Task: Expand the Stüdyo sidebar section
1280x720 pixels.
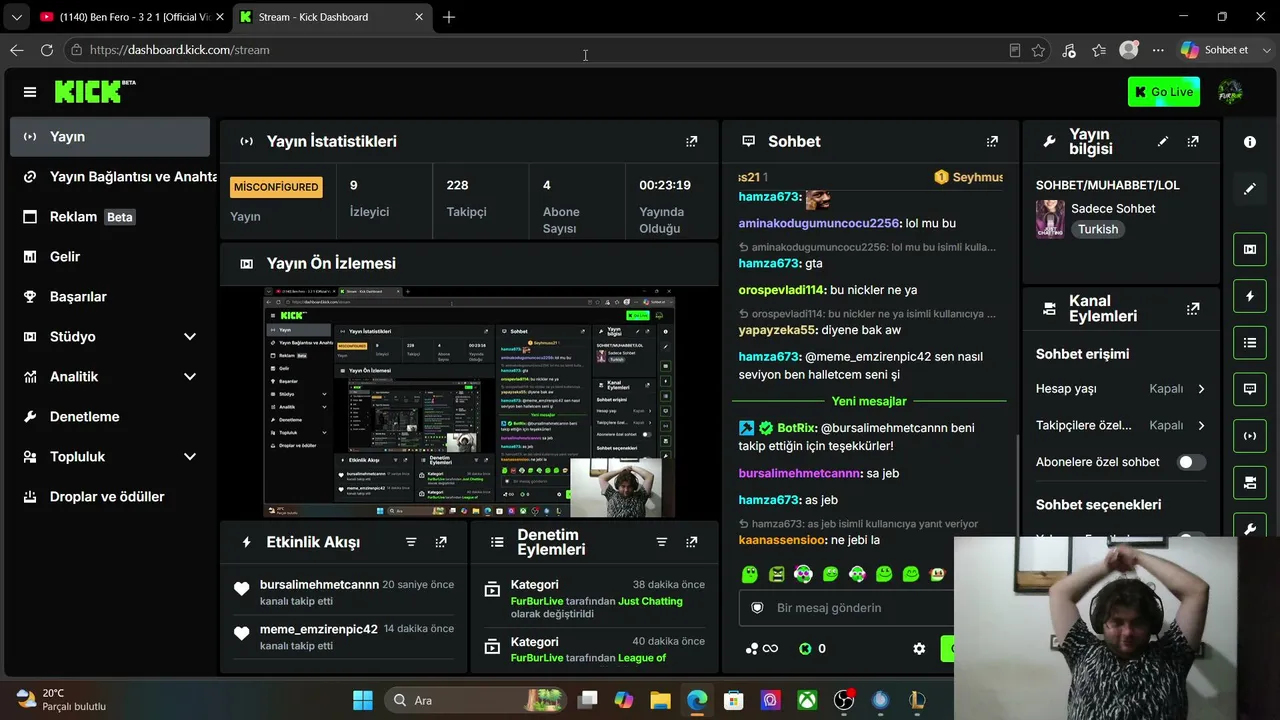Action: click(x=190, y=337)
